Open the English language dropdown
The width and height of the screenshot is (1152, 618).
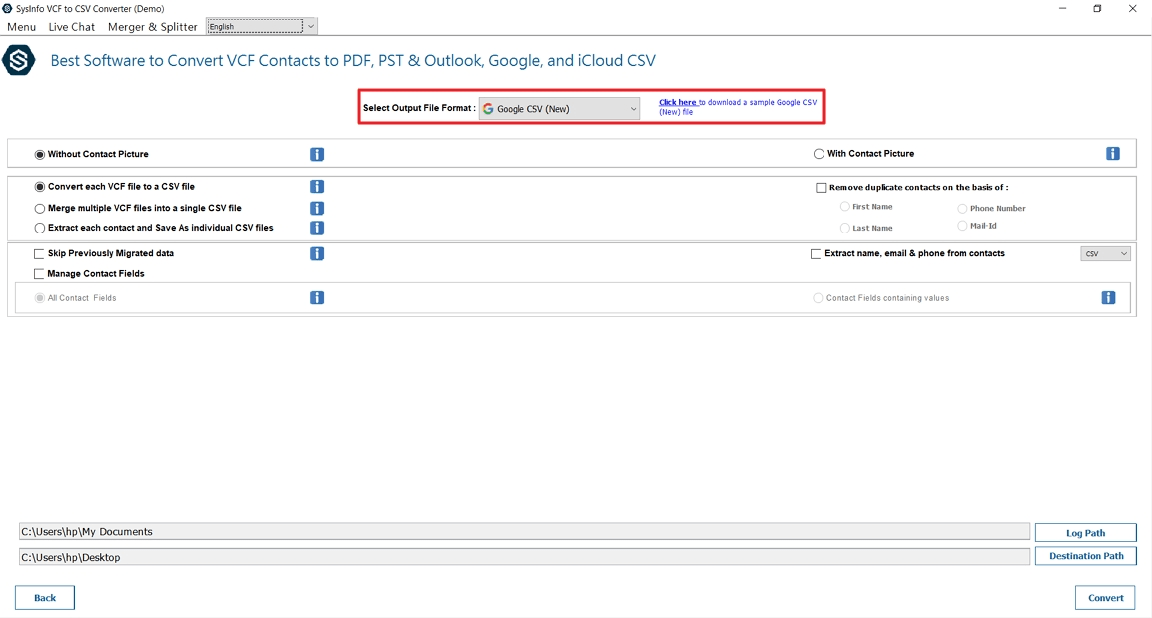coord(262,26)
